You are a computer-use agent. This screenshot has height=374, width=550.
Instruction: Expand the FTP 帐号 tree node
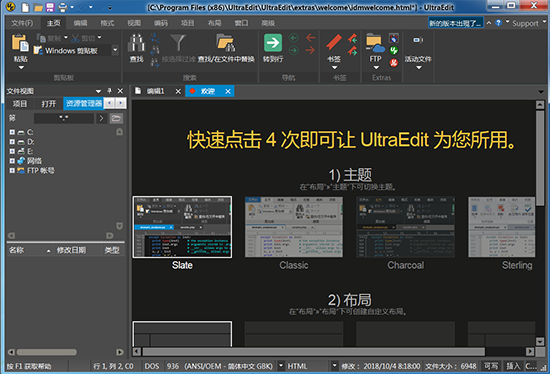click(x=12, y=171)
